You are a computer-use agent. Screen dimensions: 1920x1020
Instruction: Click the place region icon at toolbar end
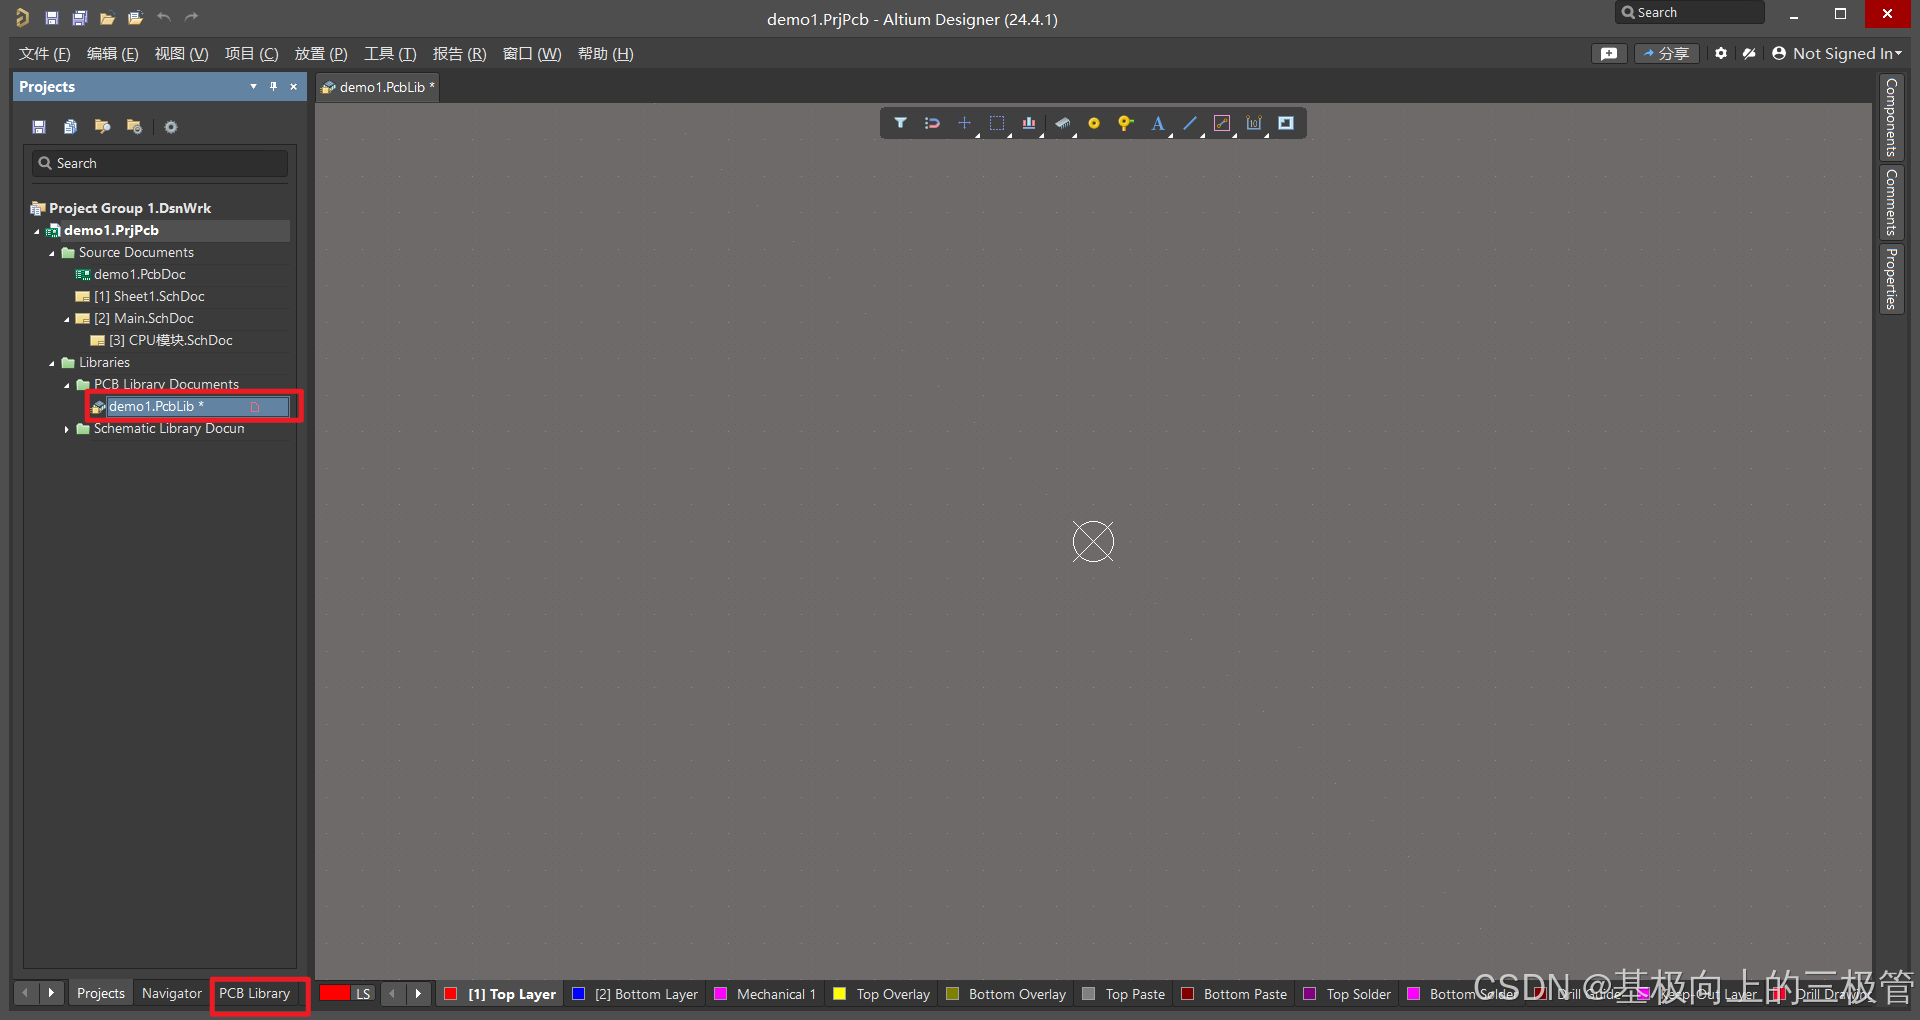(x=1286, y=123)
